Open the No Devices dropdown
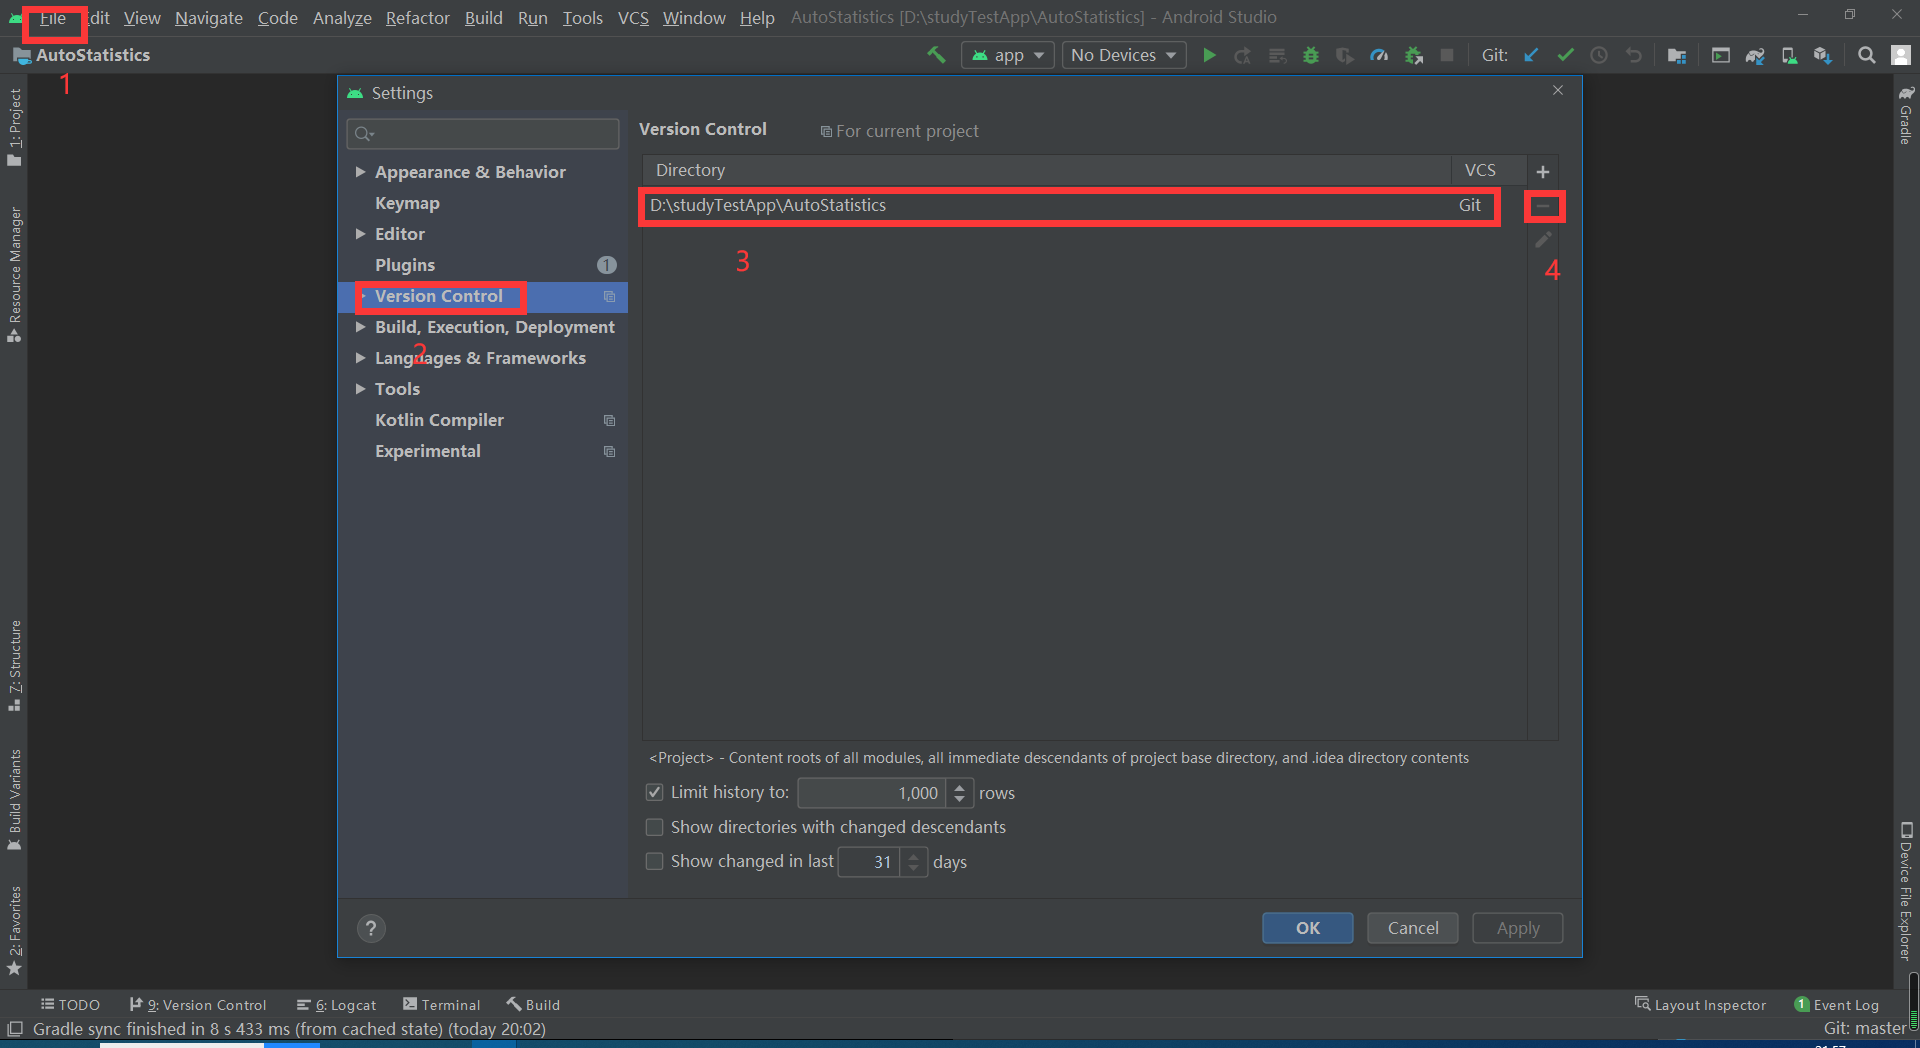The image size is (1920, 1048). (1124, 55)
